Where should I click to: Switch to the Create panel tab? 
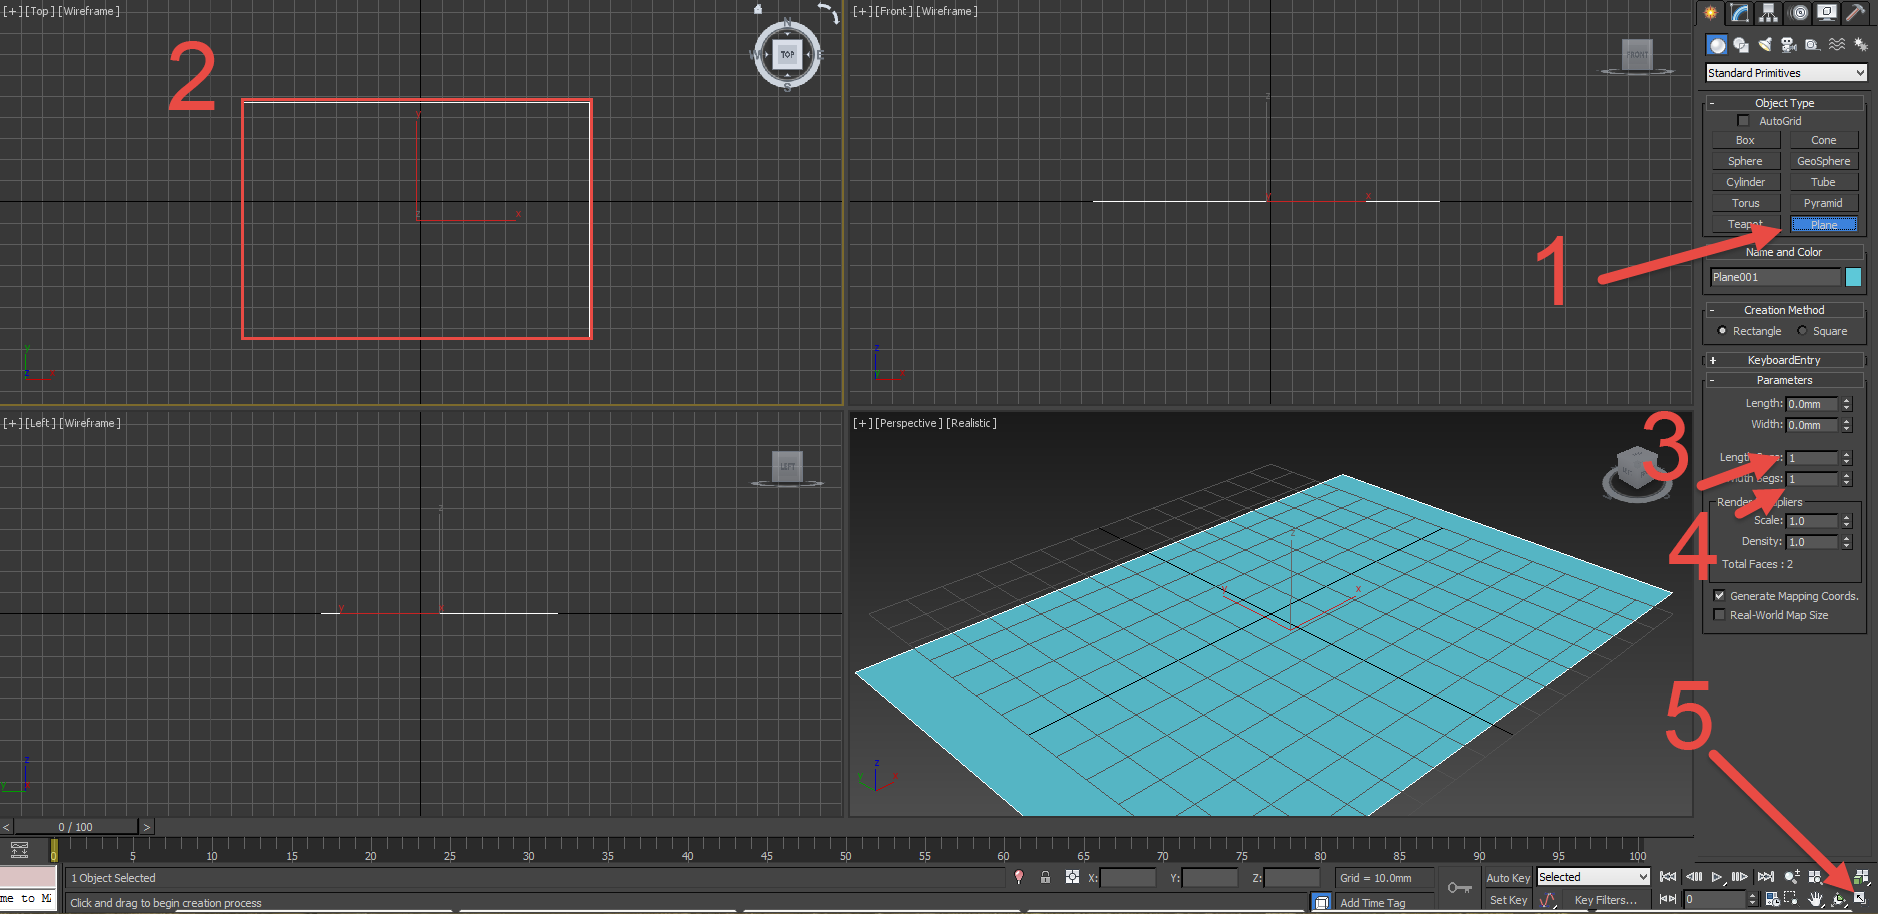pyautogui.click(x=1711, y=13)
